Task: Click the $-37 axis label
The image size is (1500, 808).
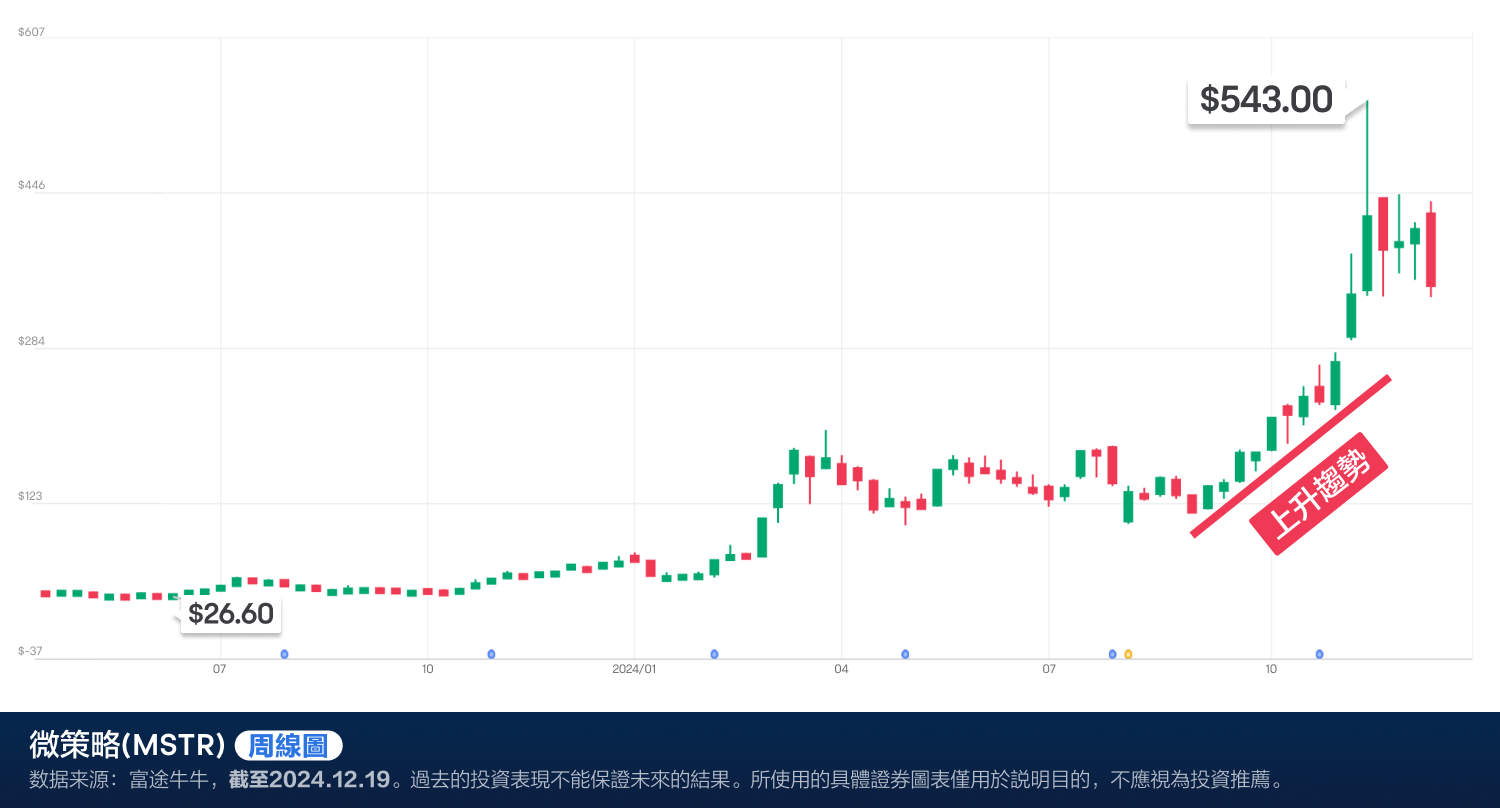Action: (29, 650)
